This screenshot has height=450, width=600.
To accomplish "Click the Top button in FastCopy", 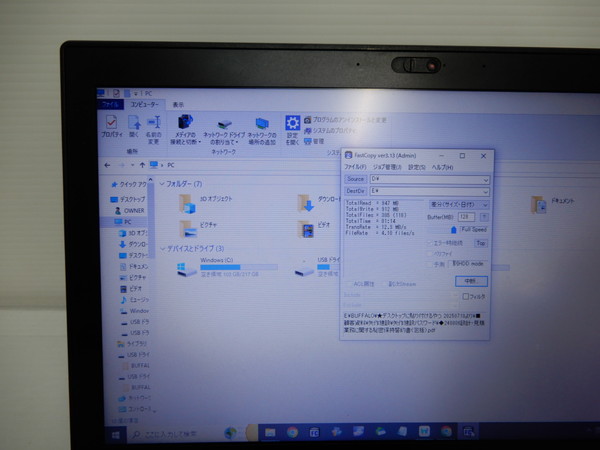I will click(x=480, y=242).
